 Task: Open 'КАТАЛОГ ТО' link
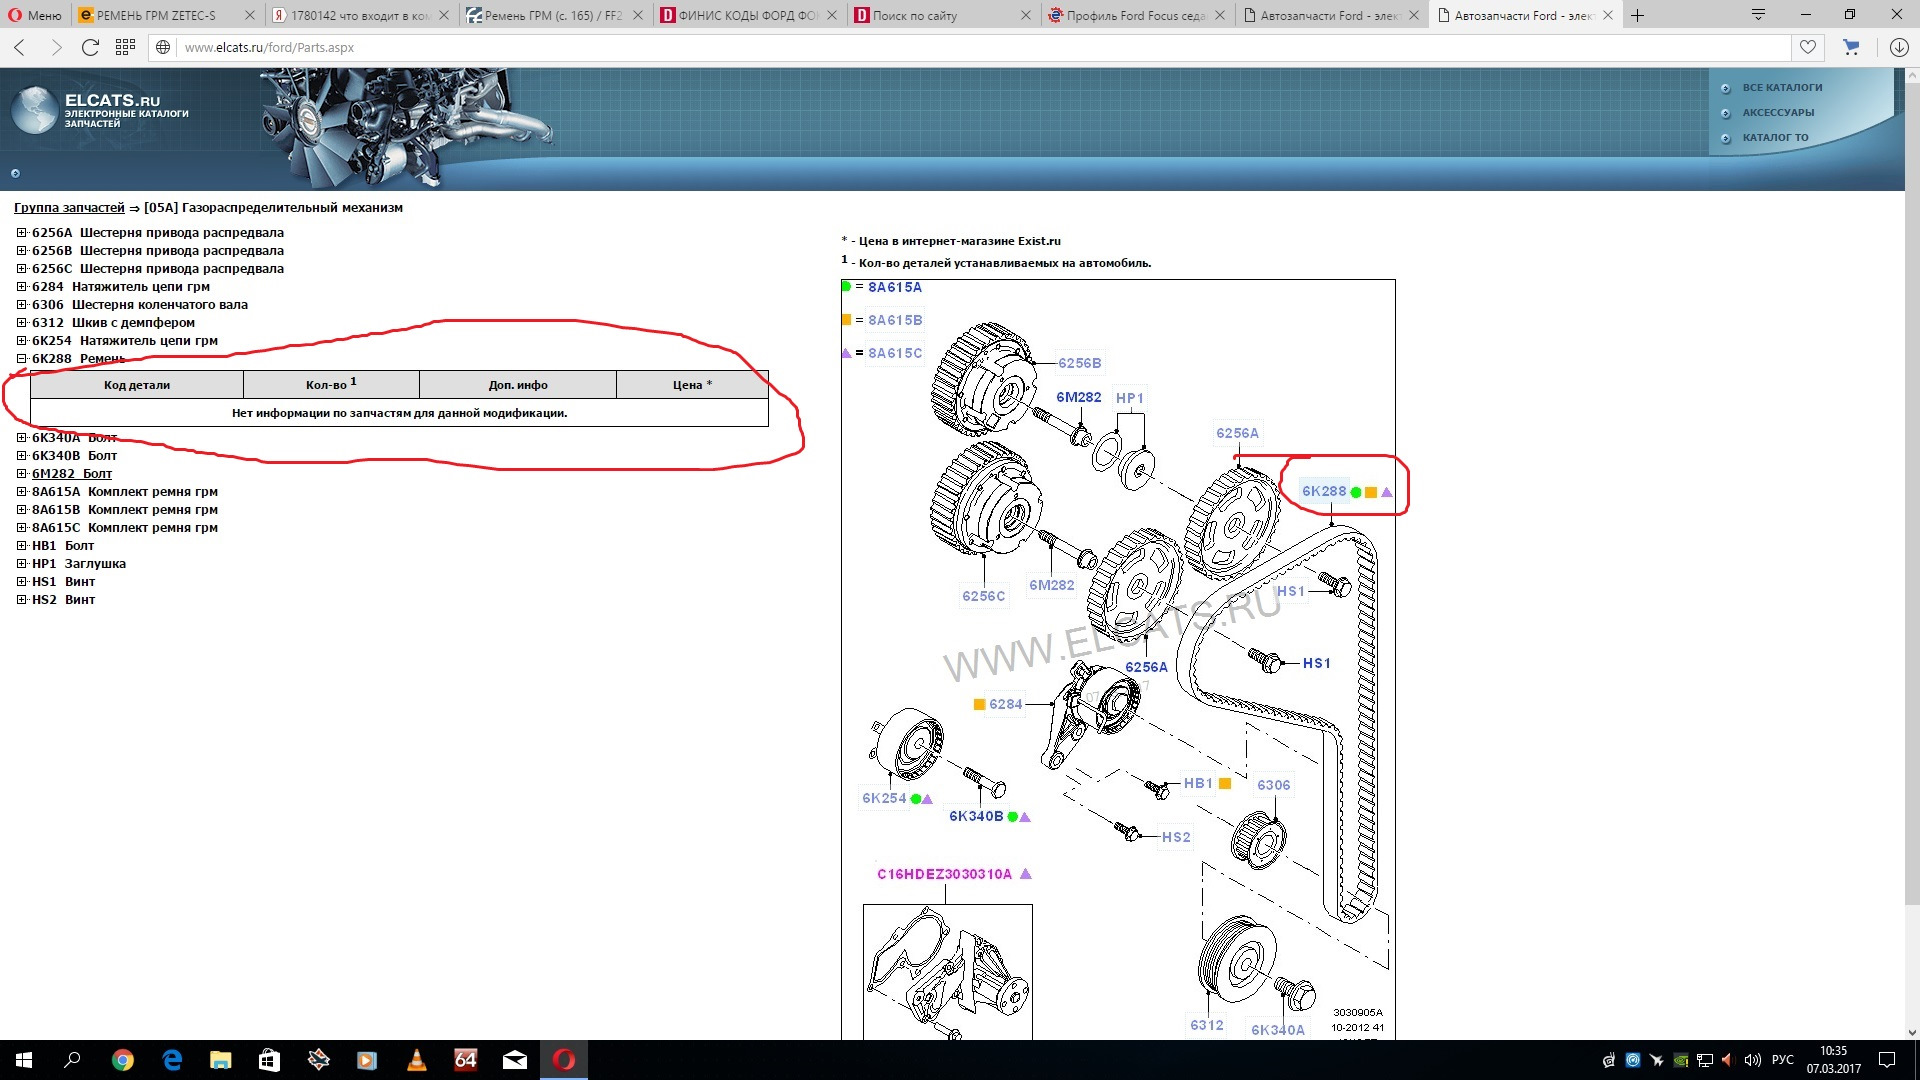point(1775,137)
